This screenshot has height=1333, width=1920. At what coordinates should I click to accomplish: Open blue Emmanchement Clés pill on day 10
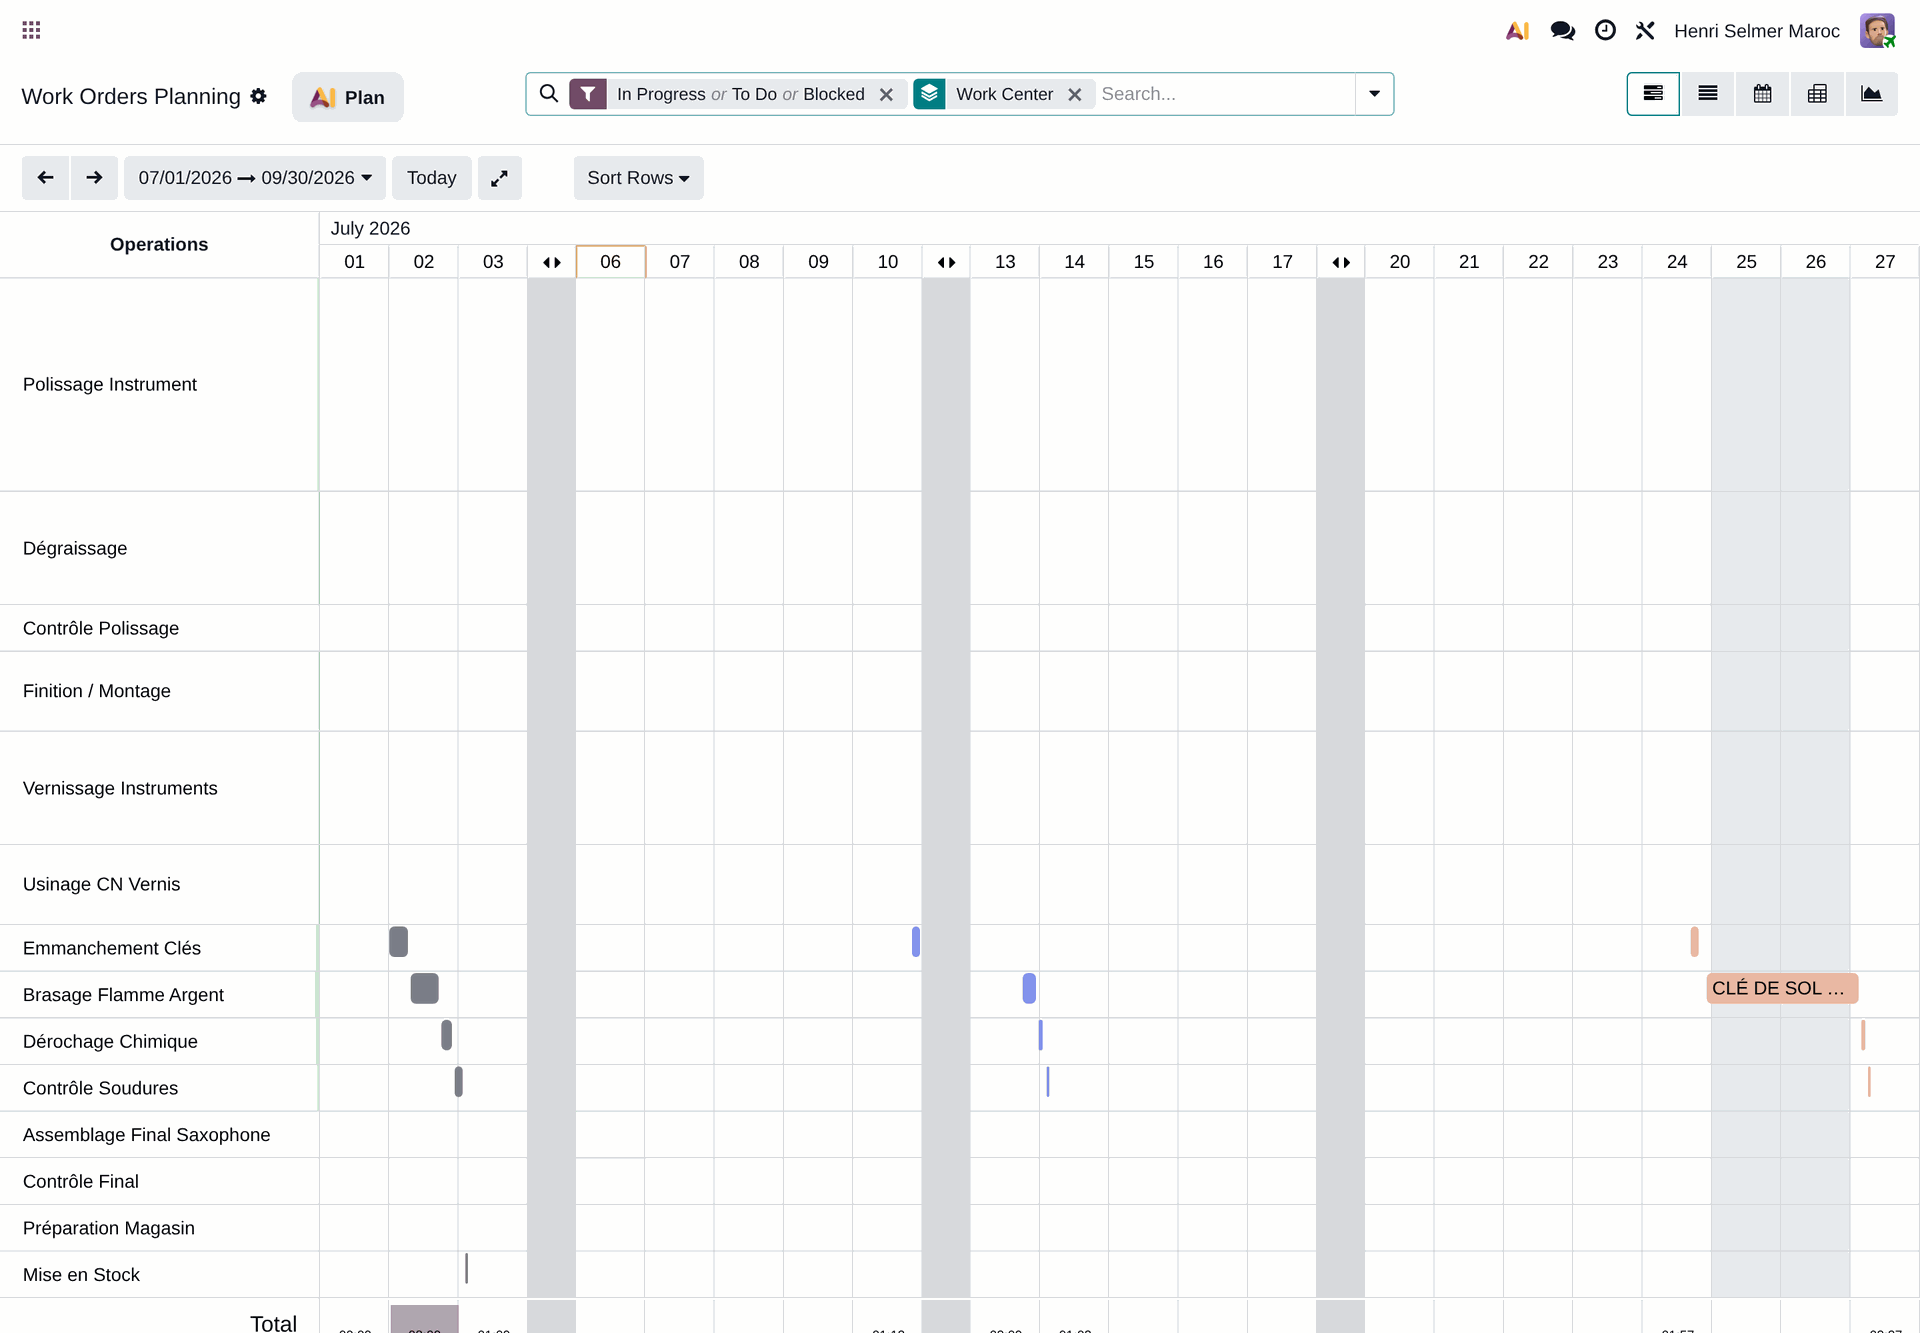(916, 942)
